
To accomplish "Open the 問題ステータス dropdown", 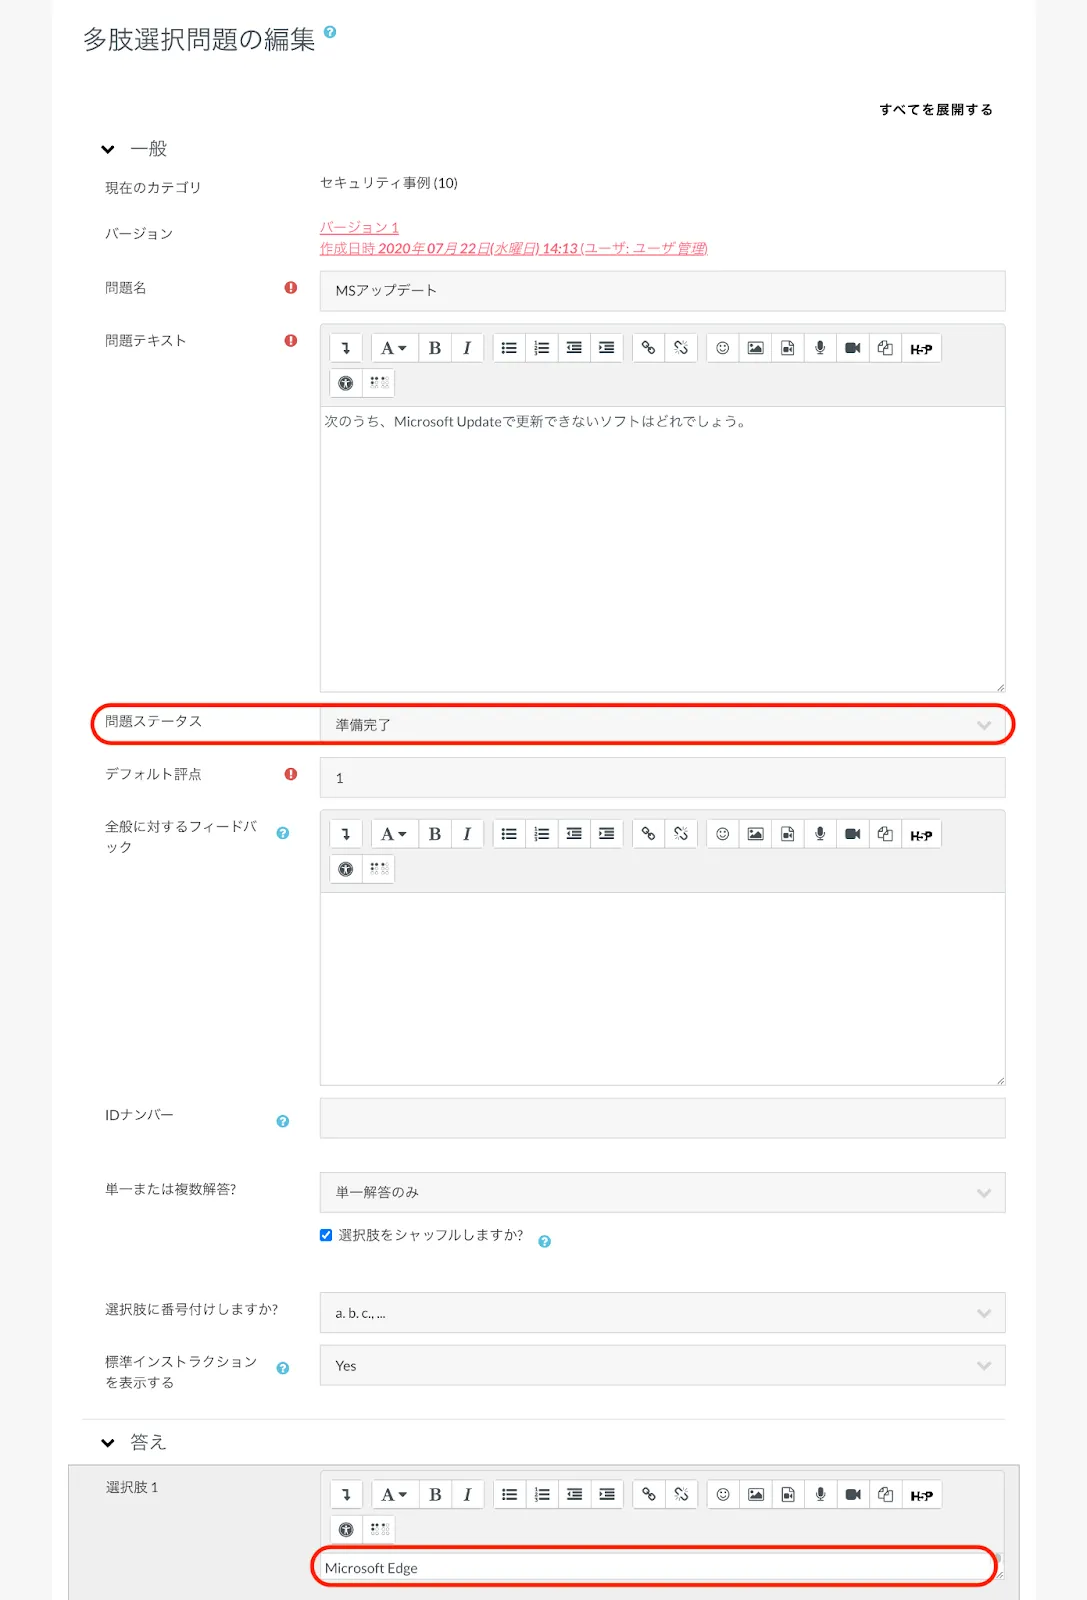I will point(662,725).
